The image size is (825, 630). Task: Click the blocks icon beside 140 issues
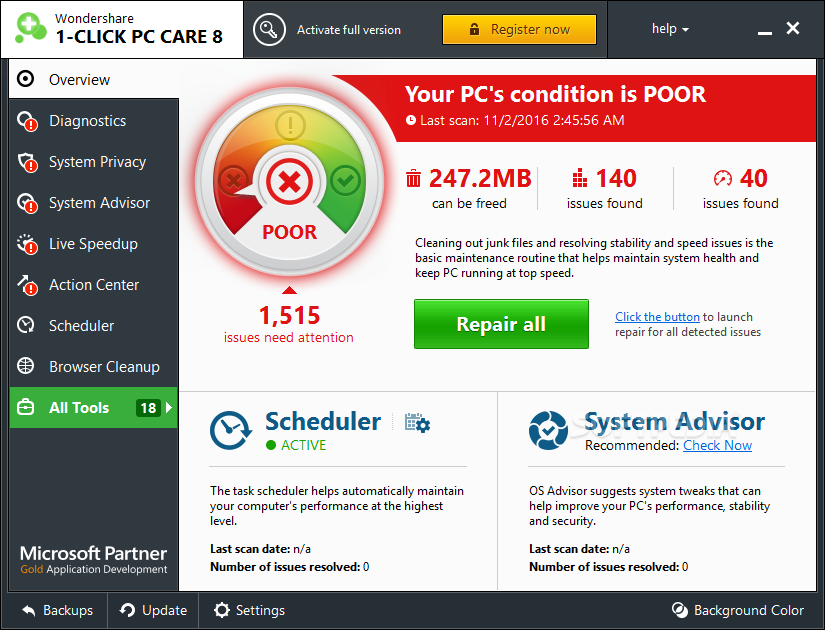[579, 178]
